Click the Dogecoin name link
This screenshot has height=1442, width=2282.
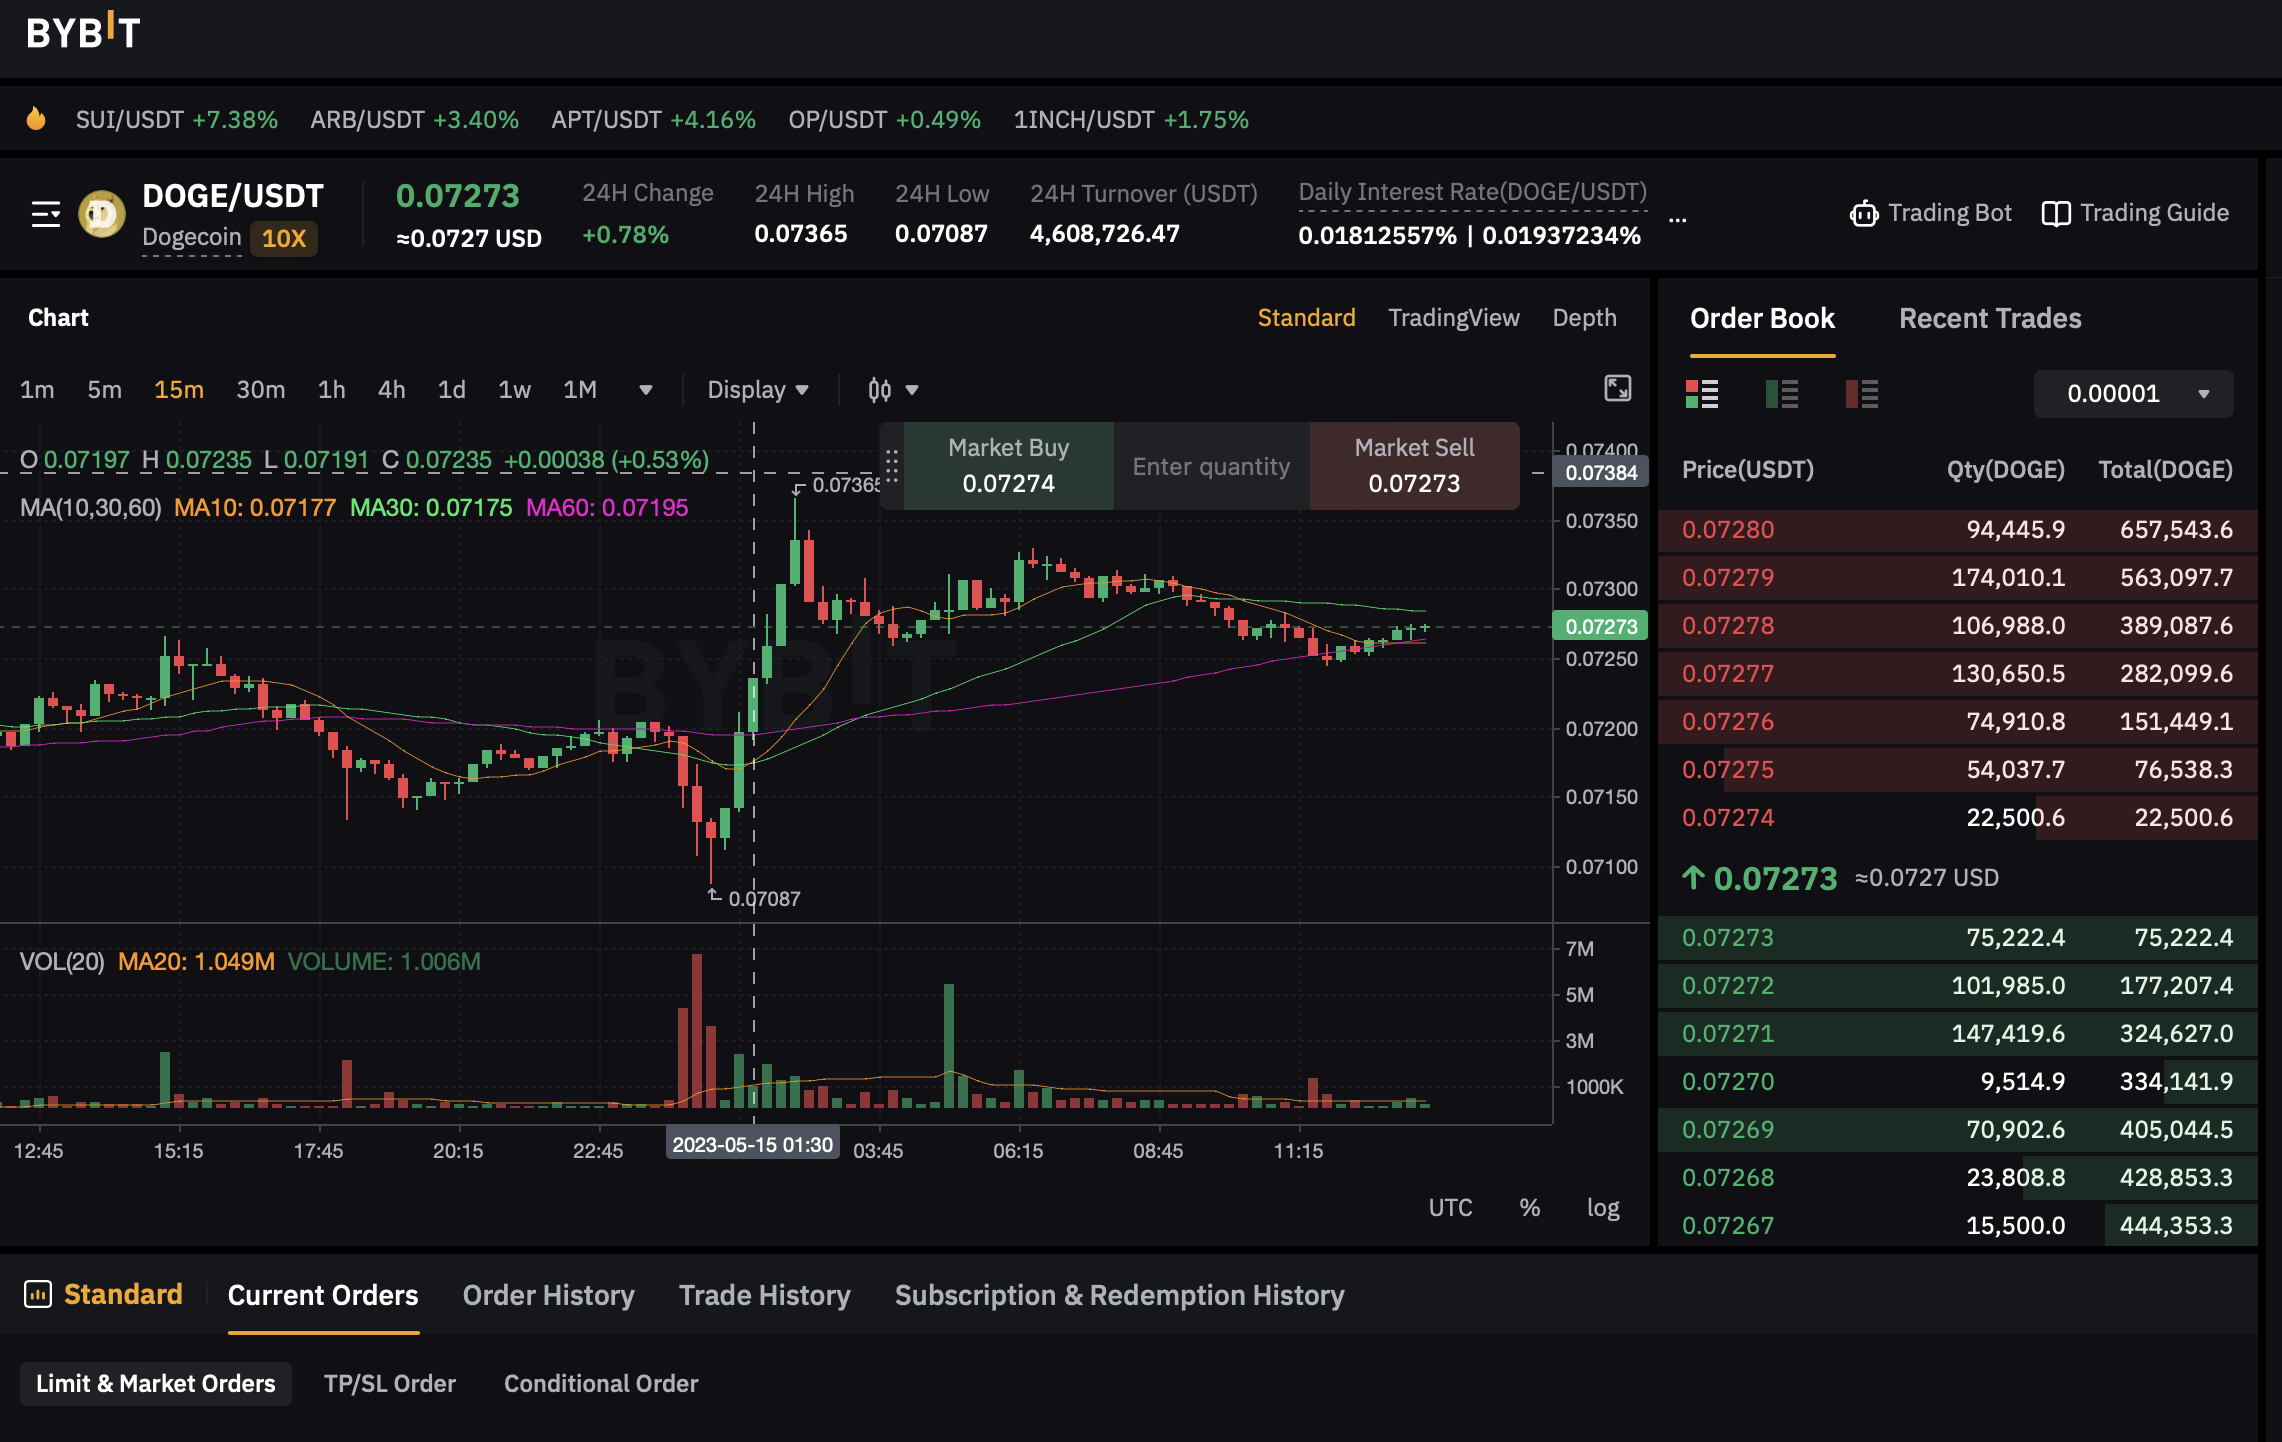(192, 237)
